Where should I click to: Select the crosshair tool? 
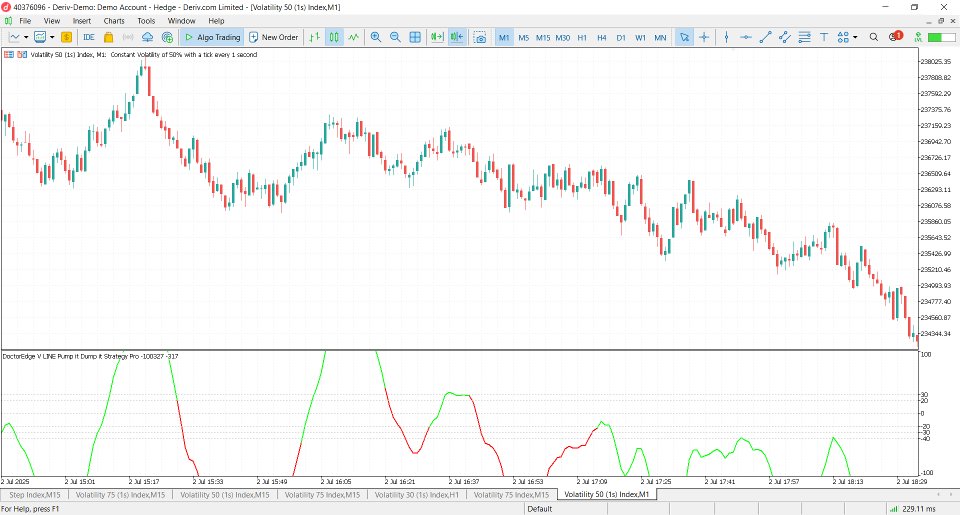tap(704, 37)
